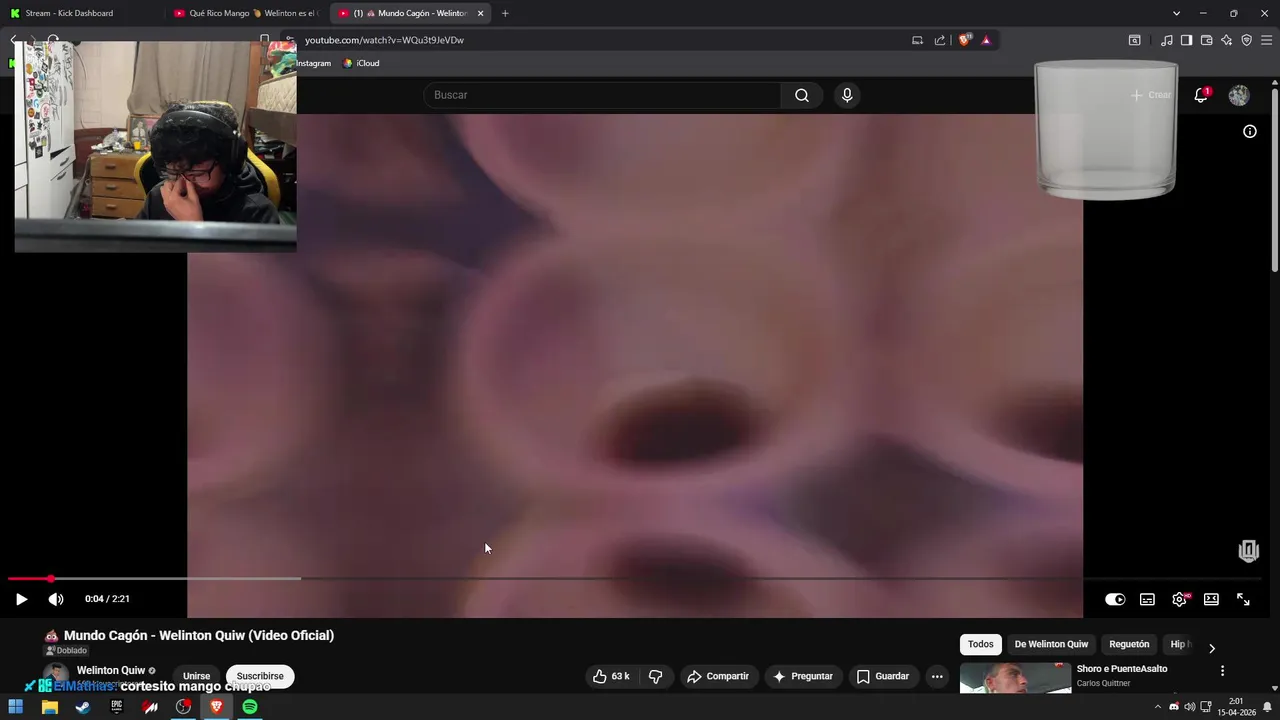The height and width of the screenshot is (720, 1280).
Task: Click the address bar URL
Action: (x=384, y=40)
